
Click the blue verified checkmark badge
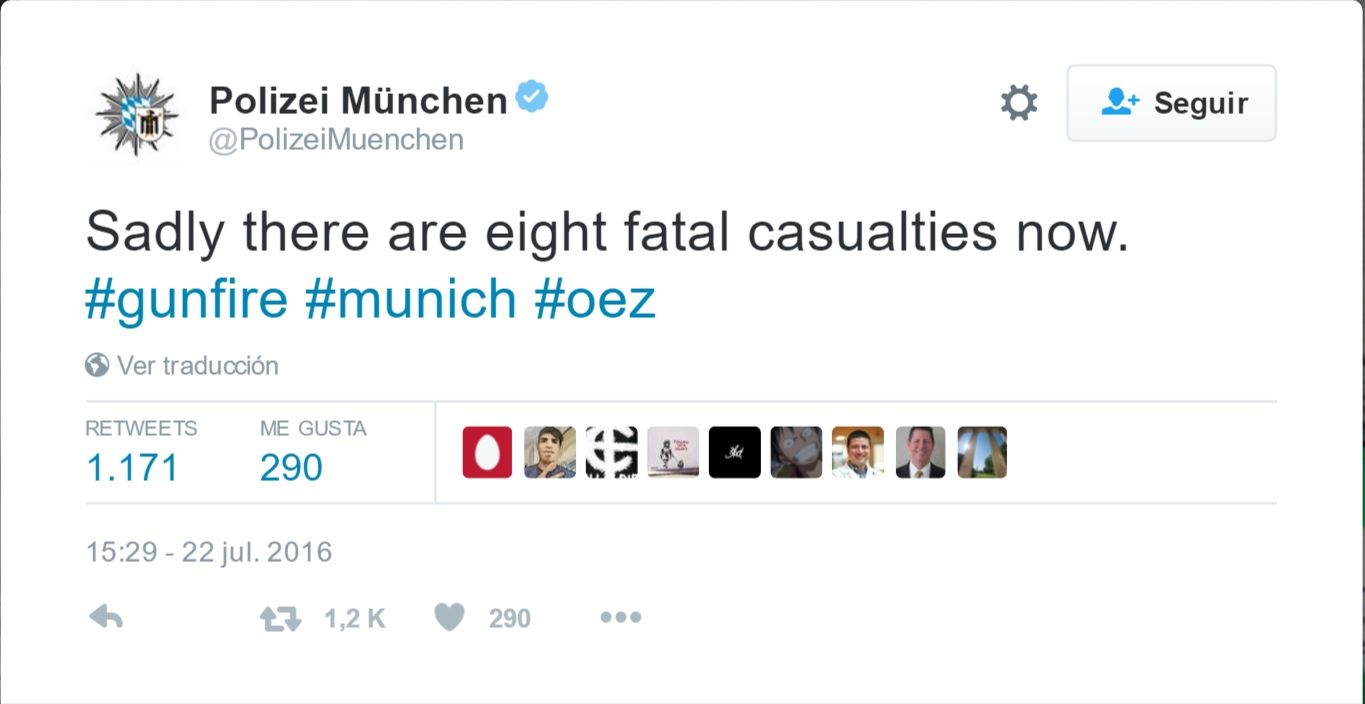coord(531,98)
